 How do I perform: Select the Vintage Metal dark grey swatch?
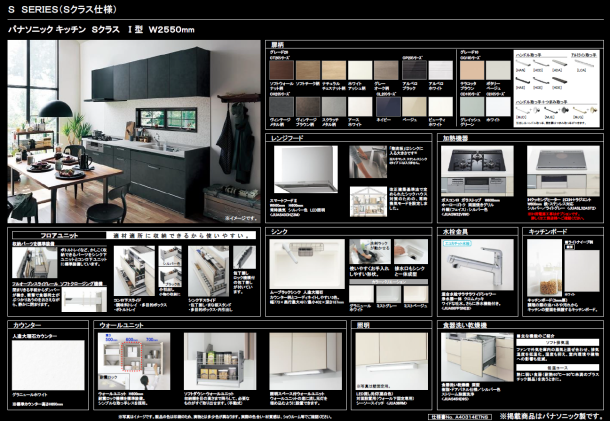[x=282, y=107]
